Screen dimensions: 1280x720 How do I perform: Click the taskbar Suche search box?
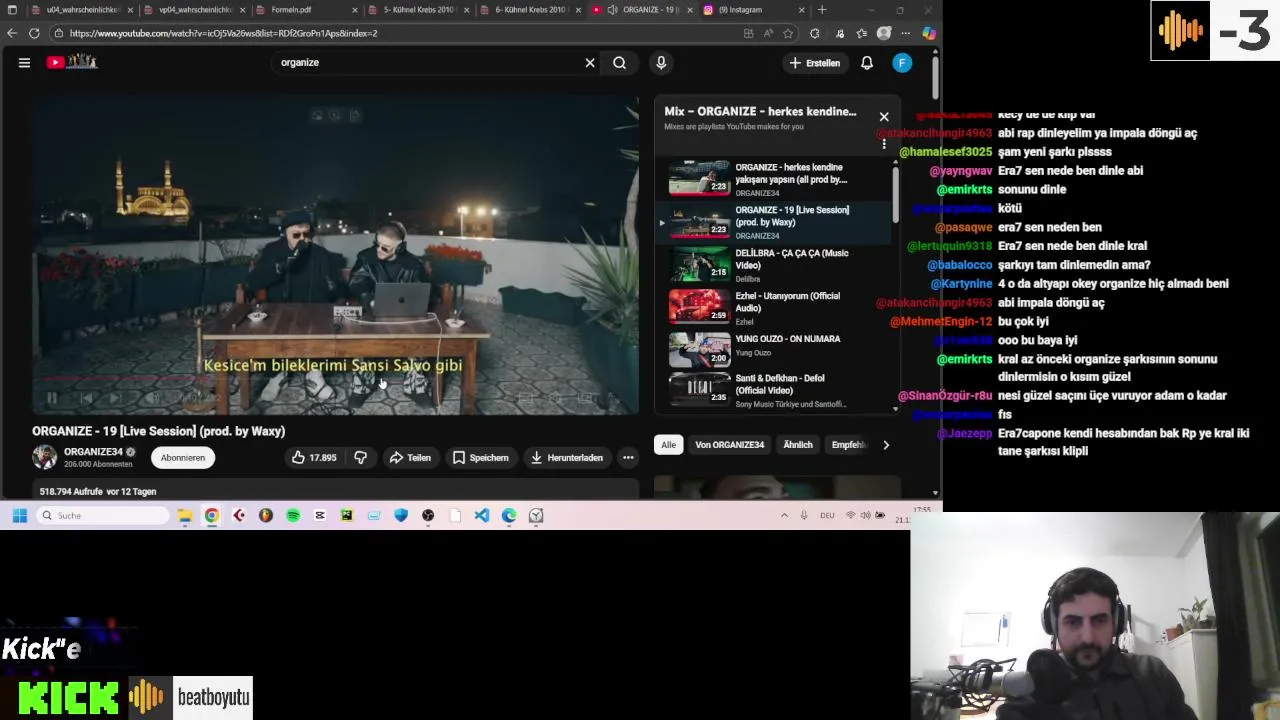point(103,516)
